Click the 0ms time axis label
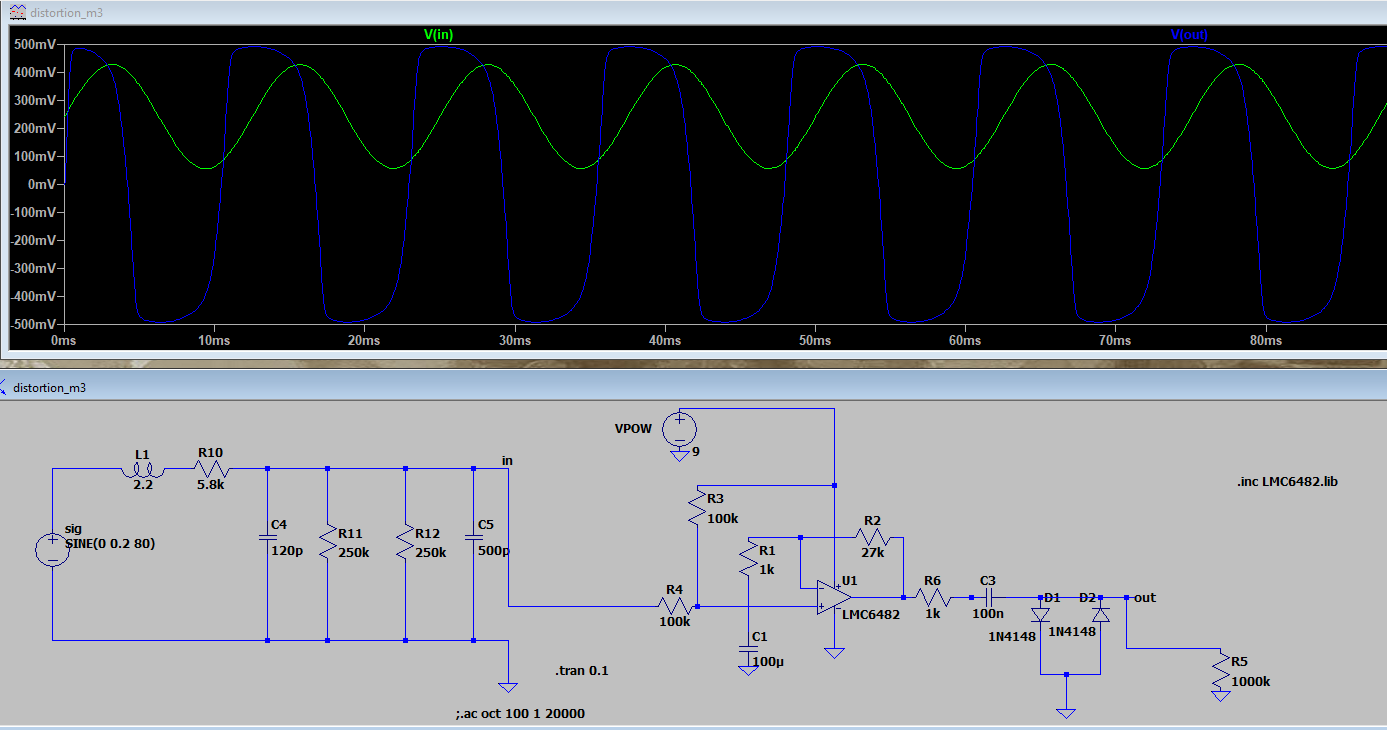The width and height of the screenshot is (1387, 730). click(x=63, y=341)
